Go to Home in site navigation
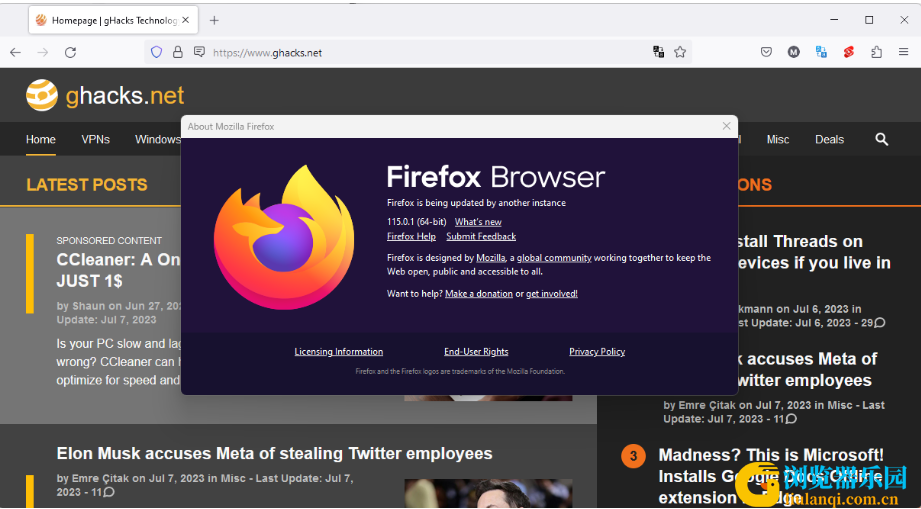The width and height of the screenshot is (921, 509). click(41, 139)
